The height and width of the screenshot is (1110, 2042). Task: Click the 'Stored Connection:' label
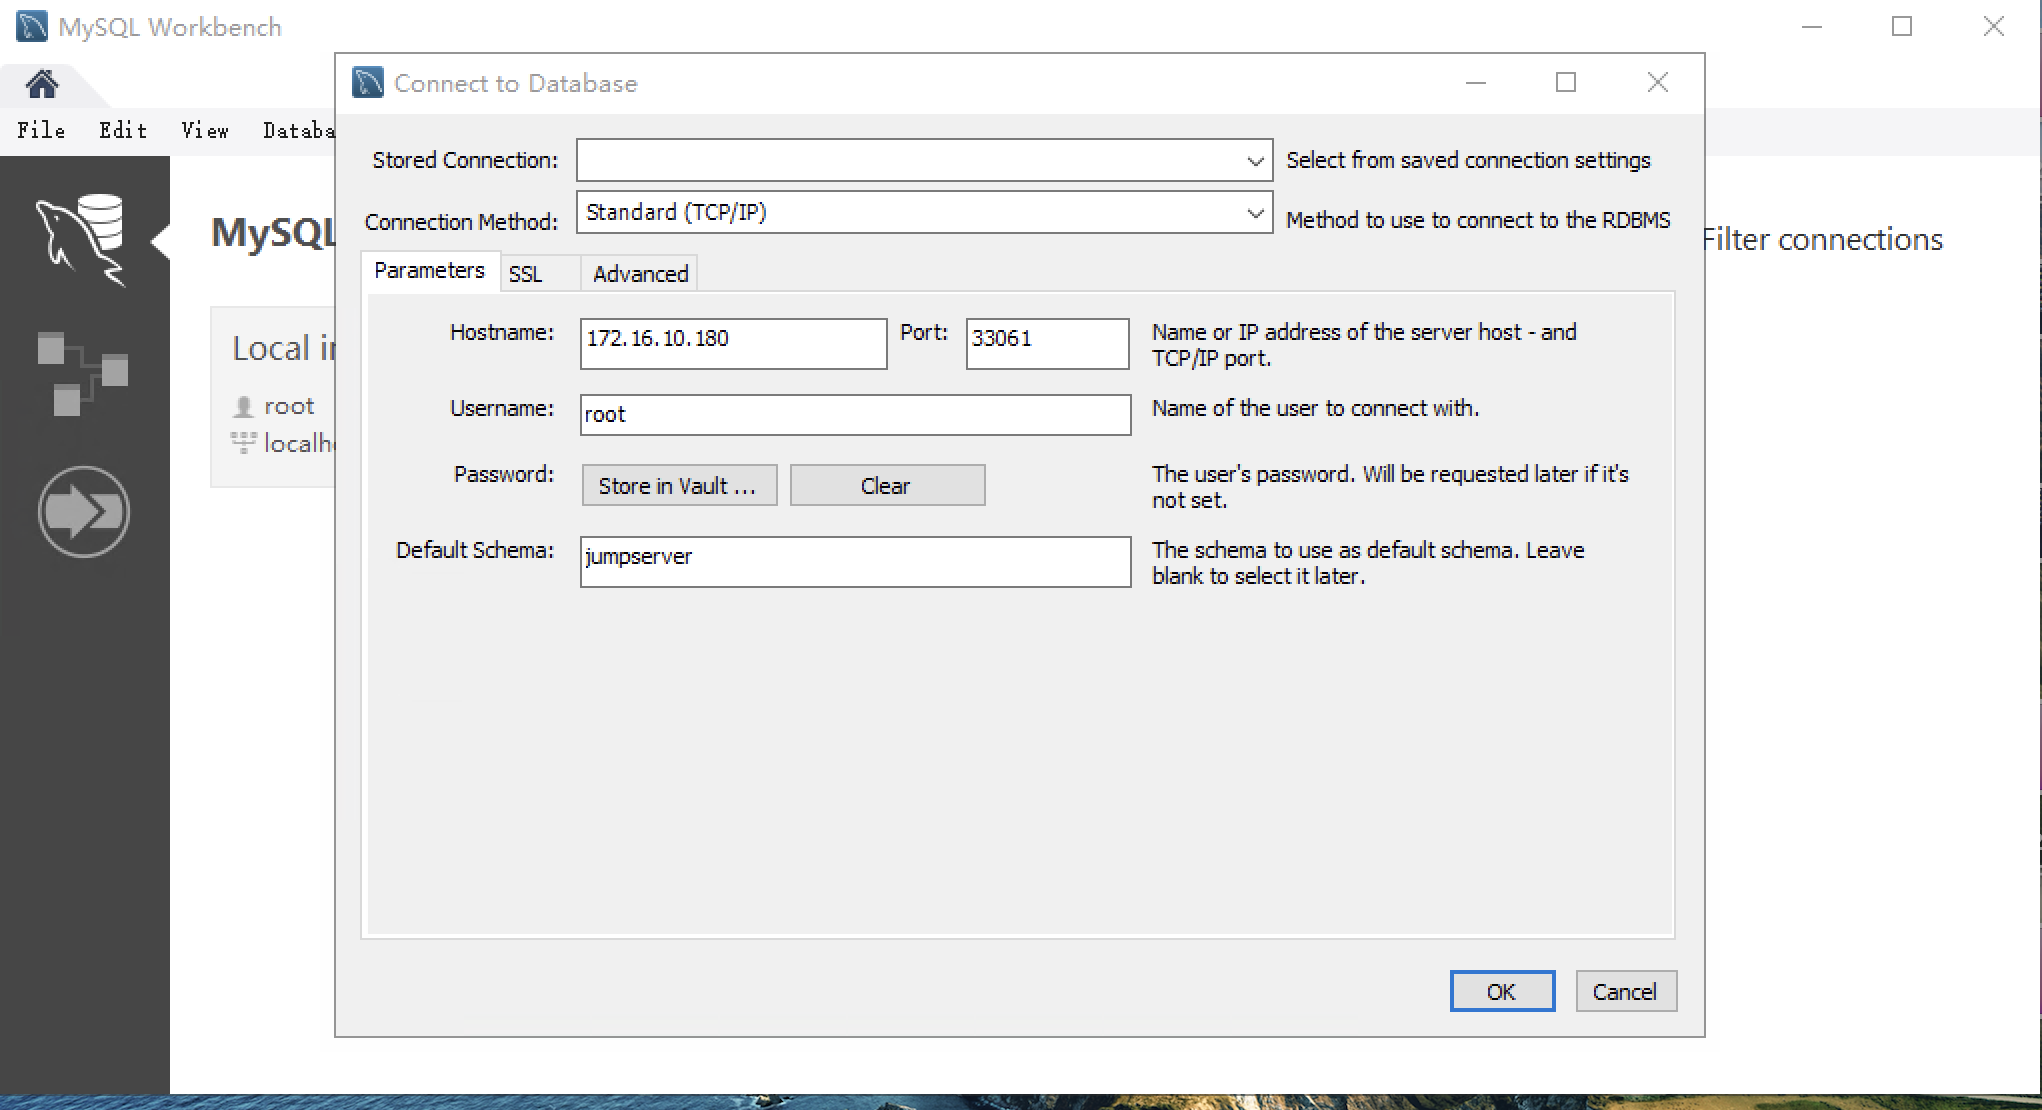(x=465, y=160)
